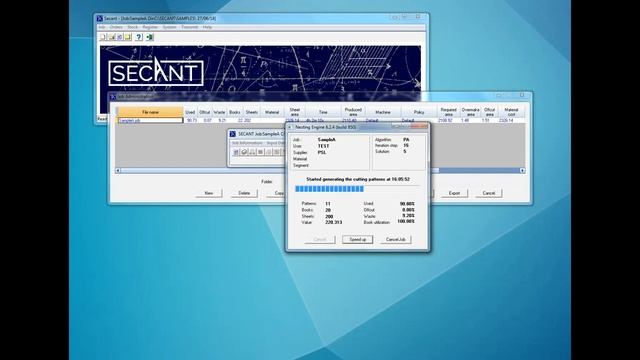Click Nesting Engine dialog title icon
The height and width of the screenshot is (360, 640).
(x=290, y=127)
